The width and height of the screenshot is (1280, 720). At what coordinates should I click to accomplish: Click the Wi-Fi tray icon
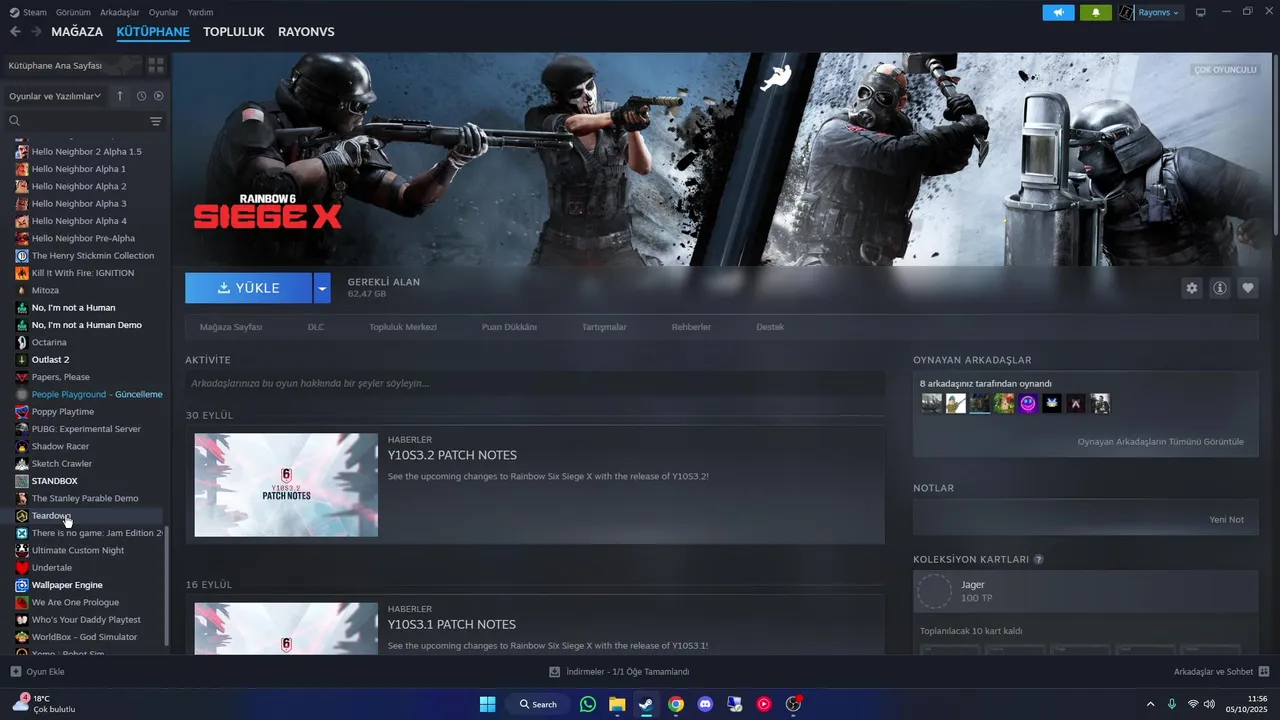point(1192,704)
